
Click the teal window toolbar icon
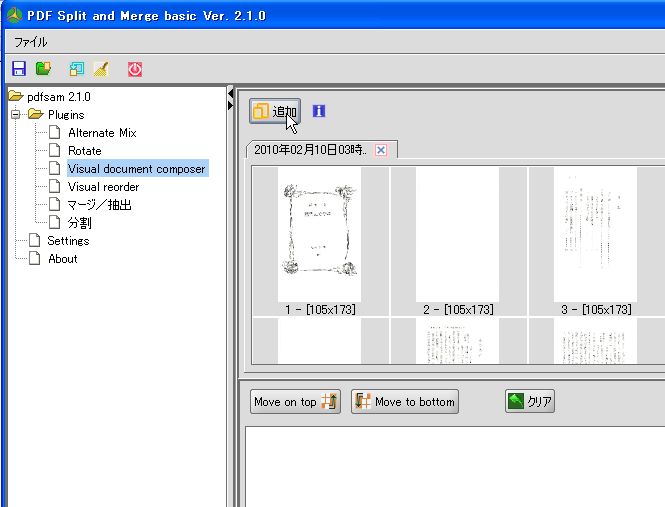[77, 69]
